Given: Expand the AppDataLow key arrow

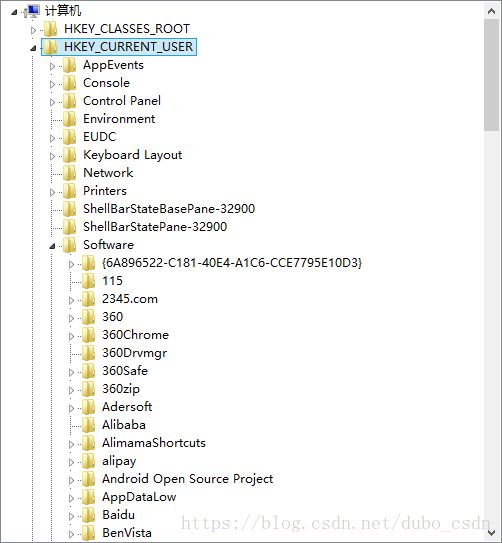Looking at the screenshot, I should point(71,498).
